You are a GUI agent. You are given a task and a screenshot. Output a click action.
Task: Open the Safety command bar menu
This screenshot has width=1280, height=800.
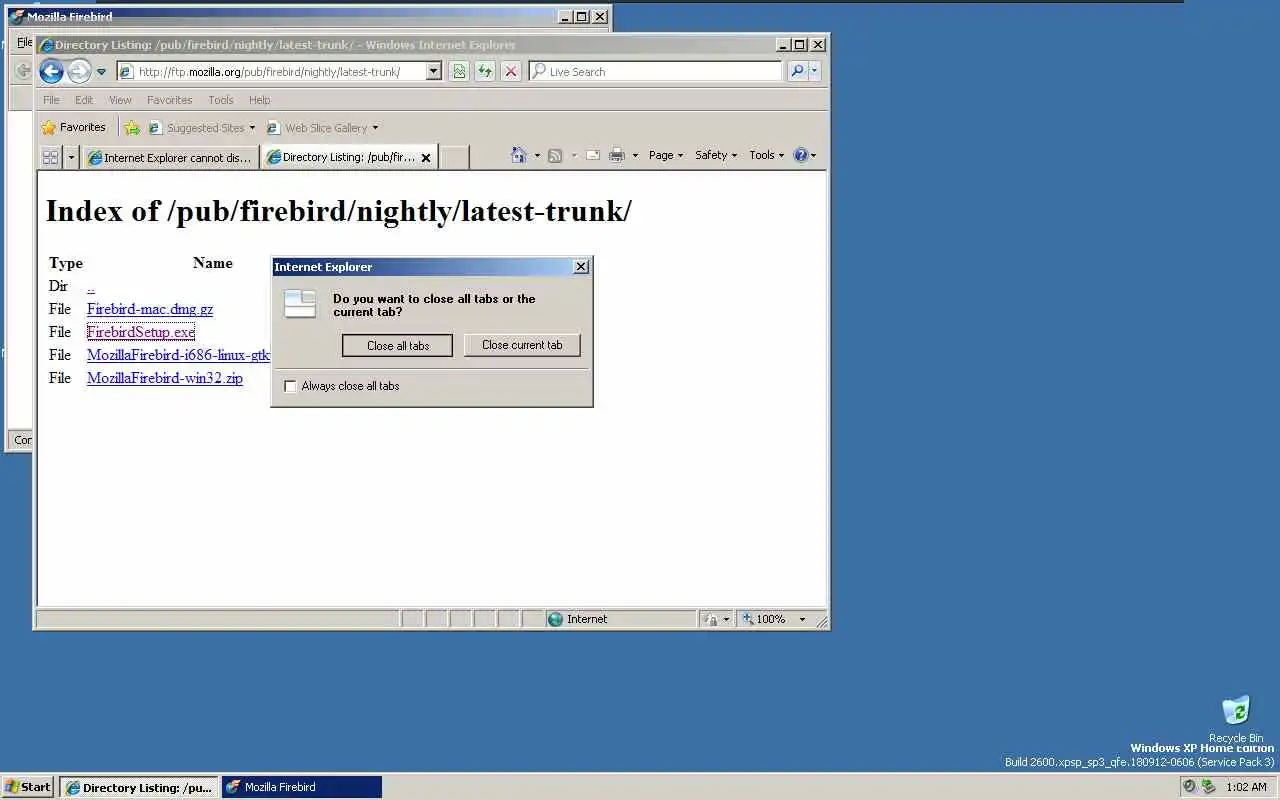716,155
